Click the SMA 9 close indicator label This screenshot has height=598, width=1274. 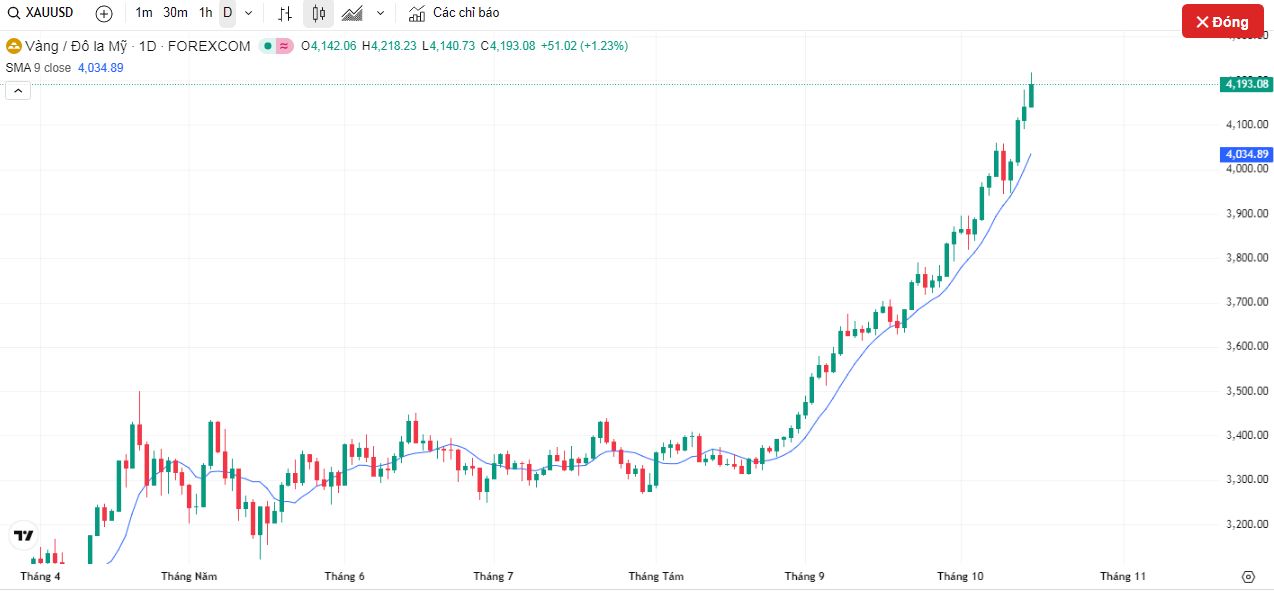(38, 67)
